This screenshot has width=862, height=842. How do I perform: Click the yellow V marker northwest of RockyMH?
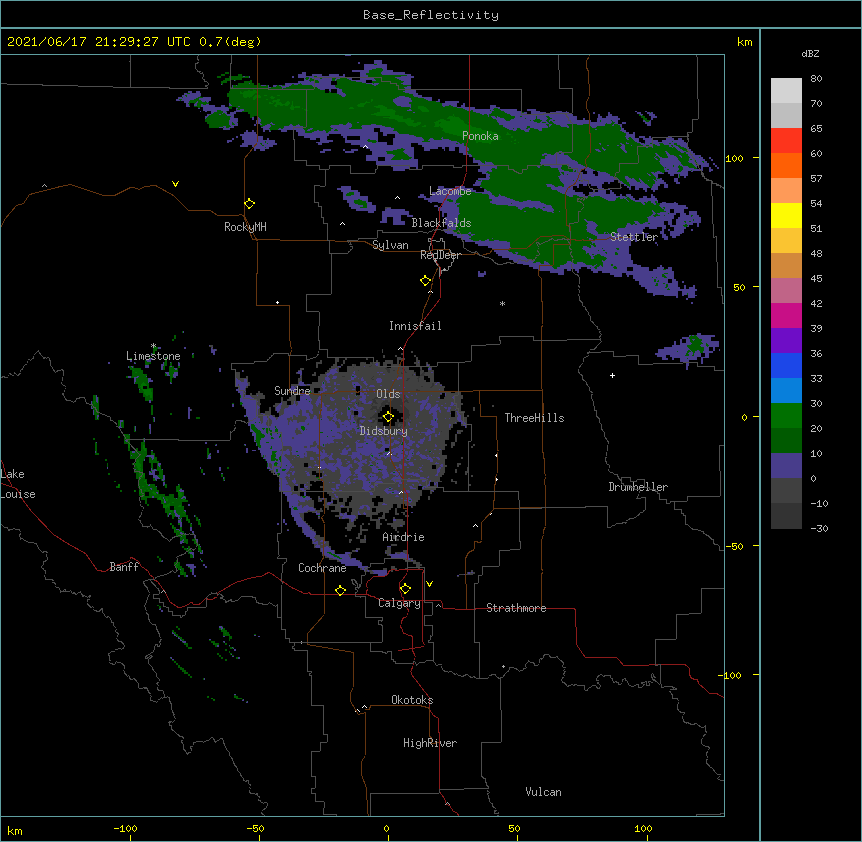click(x=175, y=184)
